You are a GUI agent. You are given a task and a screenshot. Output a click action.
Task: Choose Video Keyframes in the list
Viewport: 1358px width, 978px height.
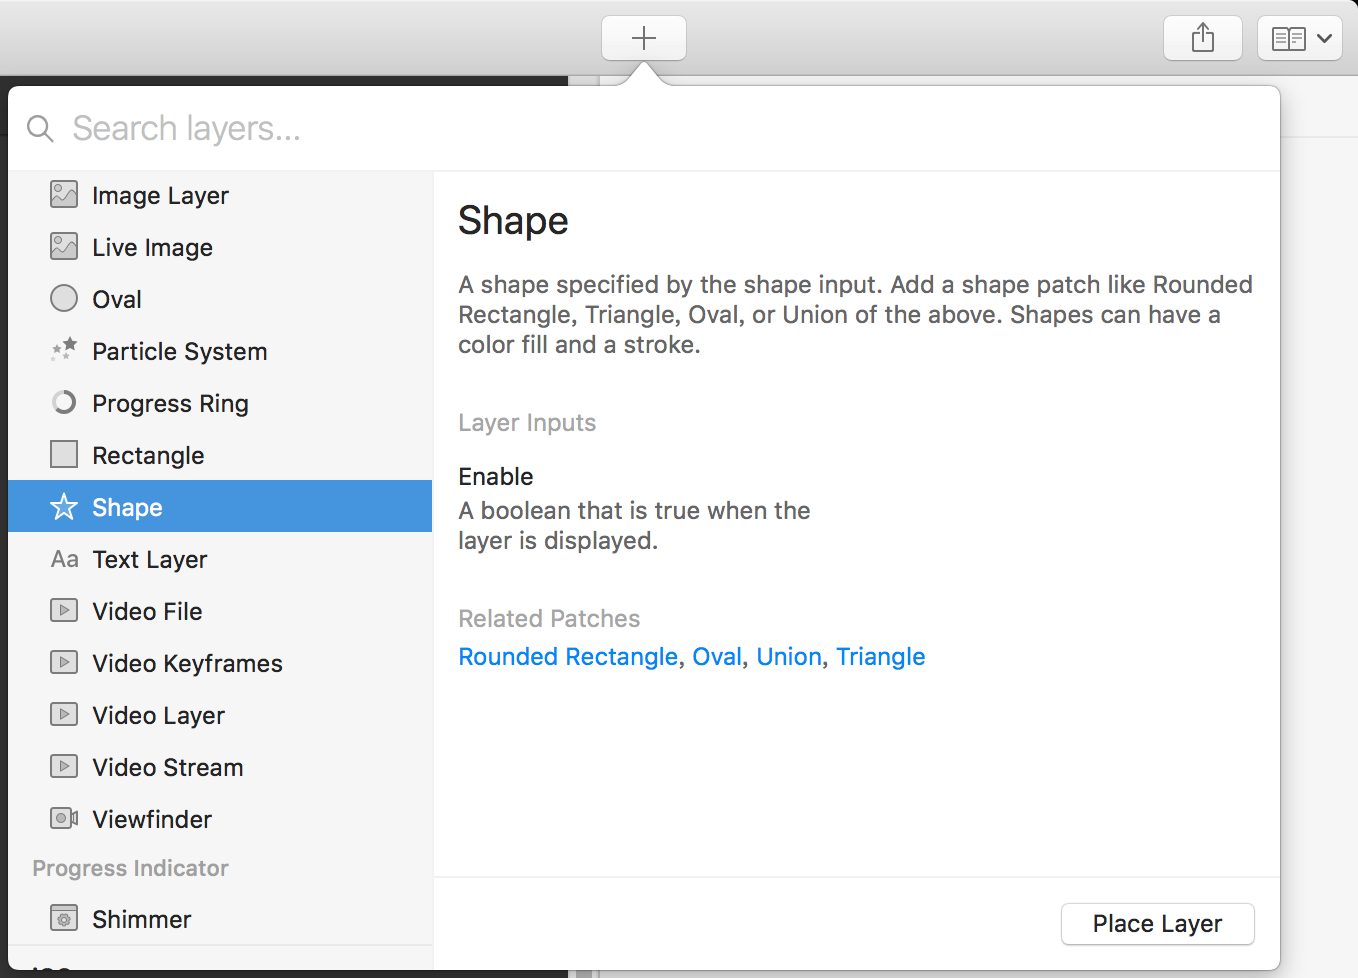tap(187, 663)
